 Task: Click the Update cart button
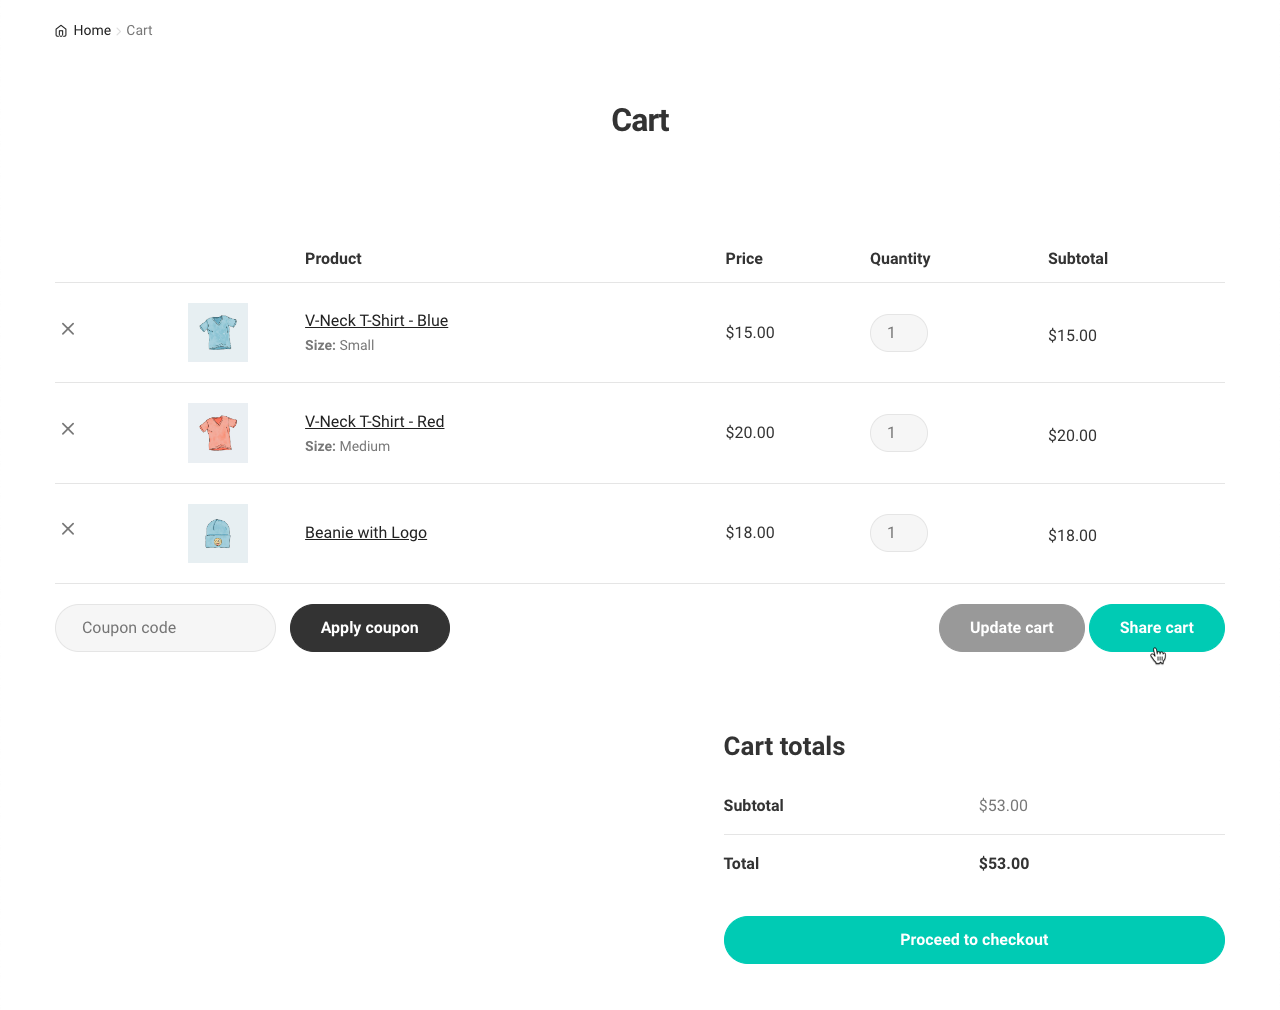pos(1011,628)
